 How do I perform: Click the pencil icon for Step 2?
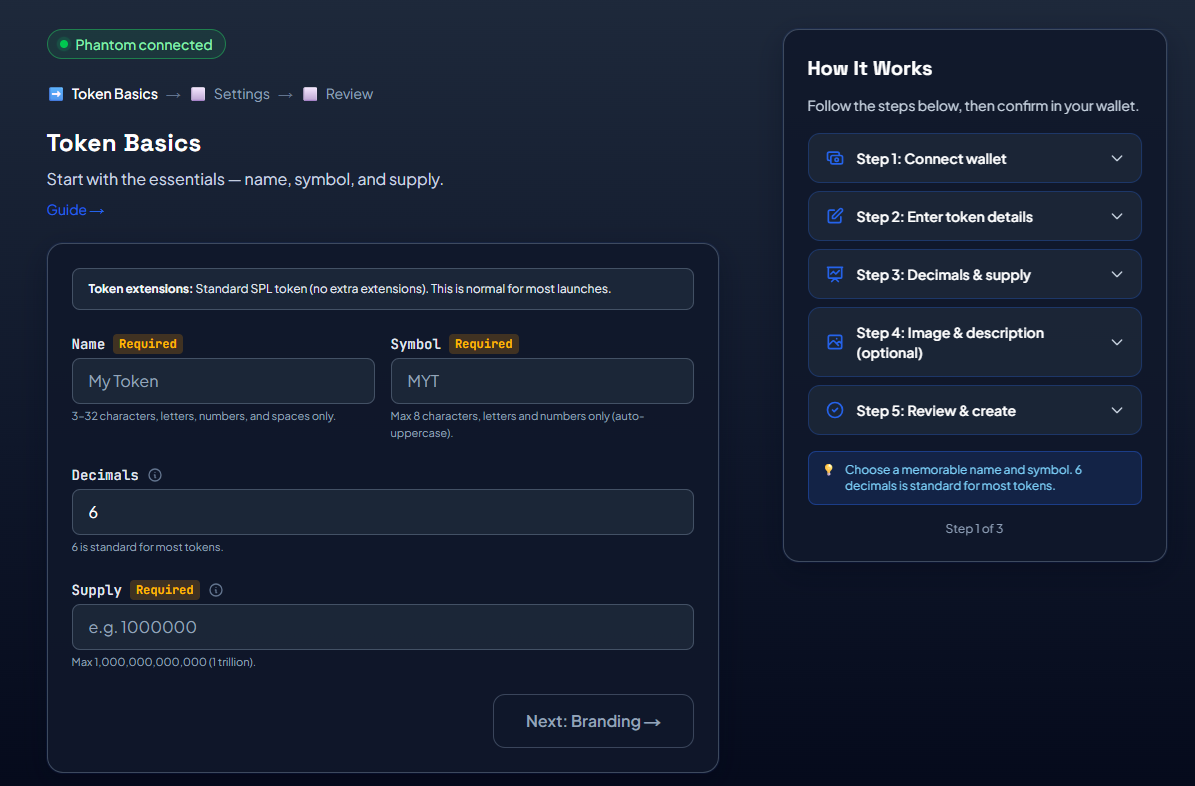(834, 216)
